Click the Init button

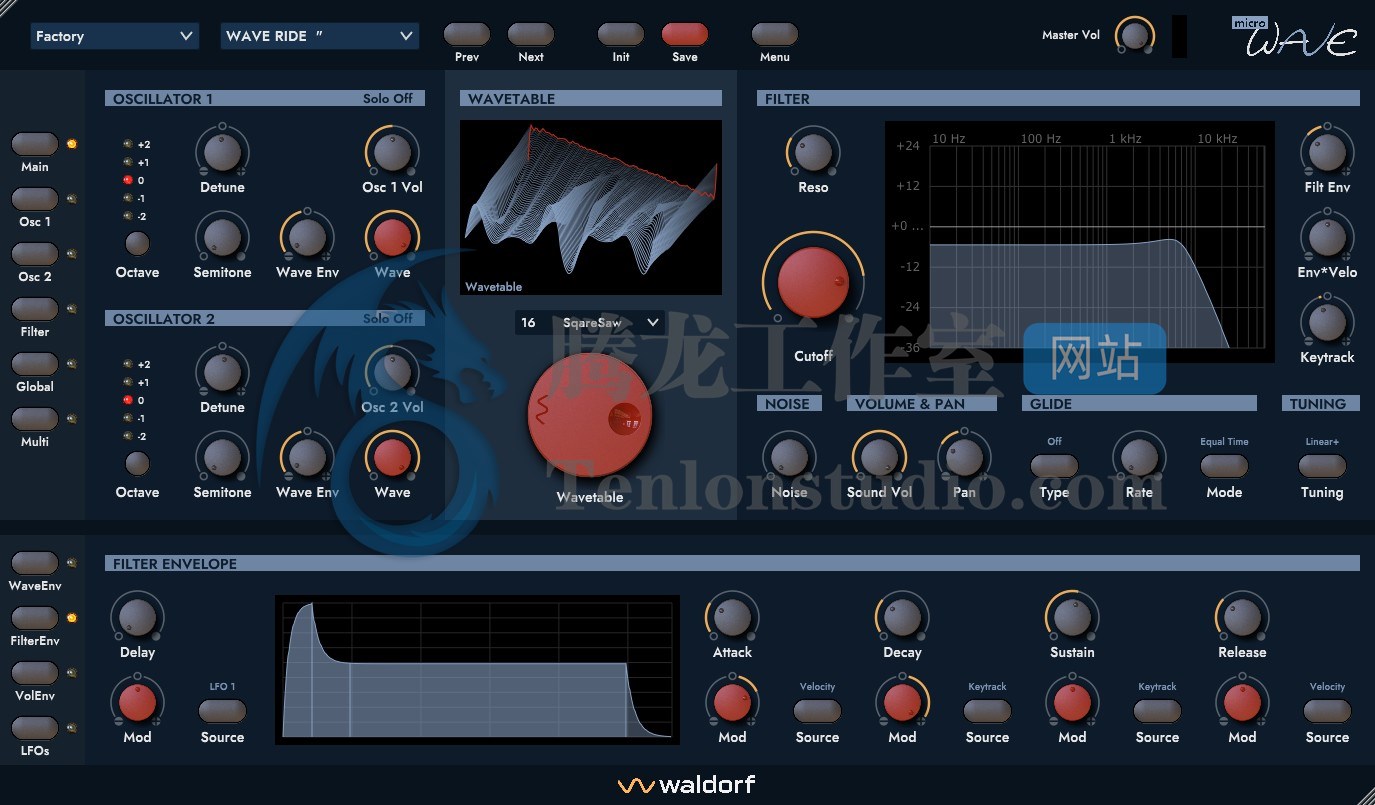(x=620, y=35)
